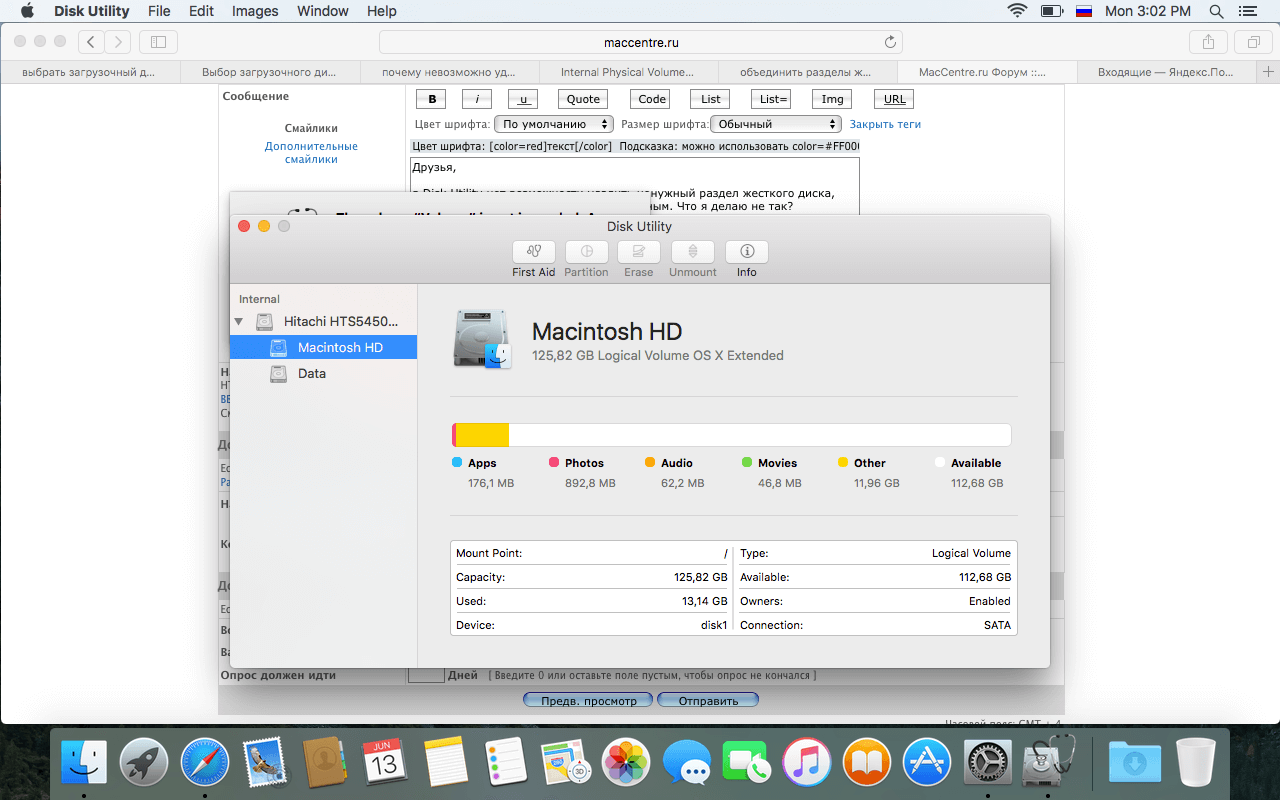The height and width of the screenshot is (800, 1280).
Task: Click Закрыть теги link
Action: 885,124
